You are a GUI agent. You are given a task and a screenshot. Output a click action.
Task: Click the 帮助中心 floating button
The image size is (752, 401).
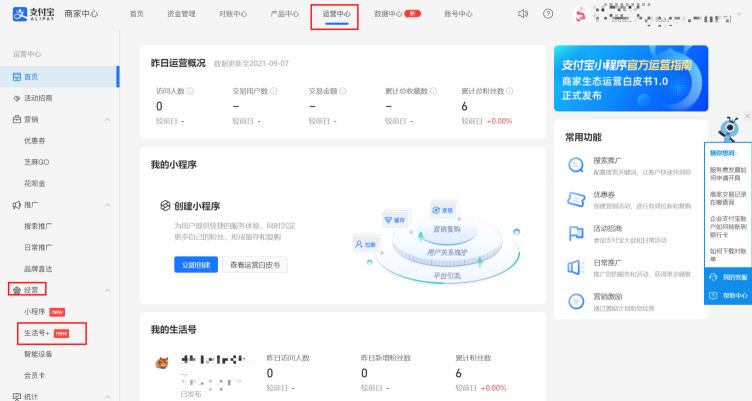[728, 295]
